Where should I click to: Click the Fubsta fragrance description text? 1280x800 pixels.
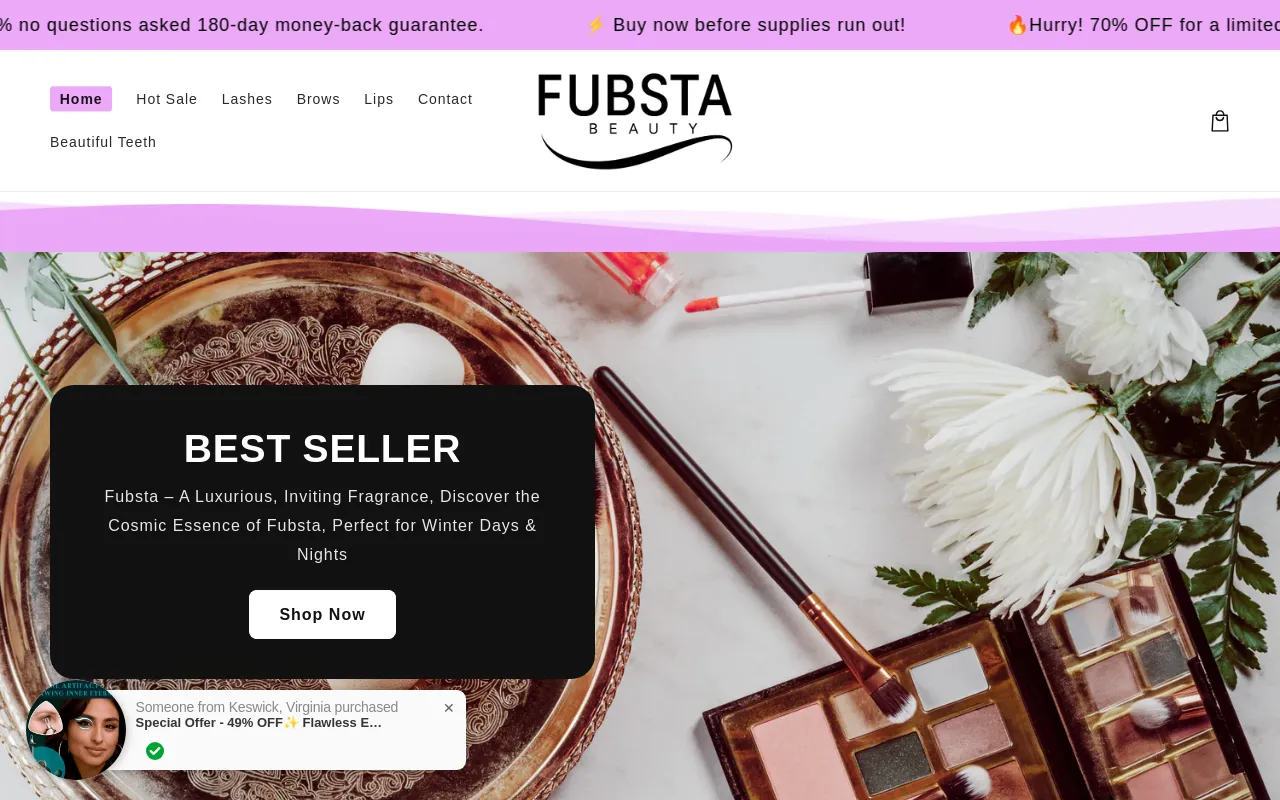pyautogui.click(x=322, y=526)
